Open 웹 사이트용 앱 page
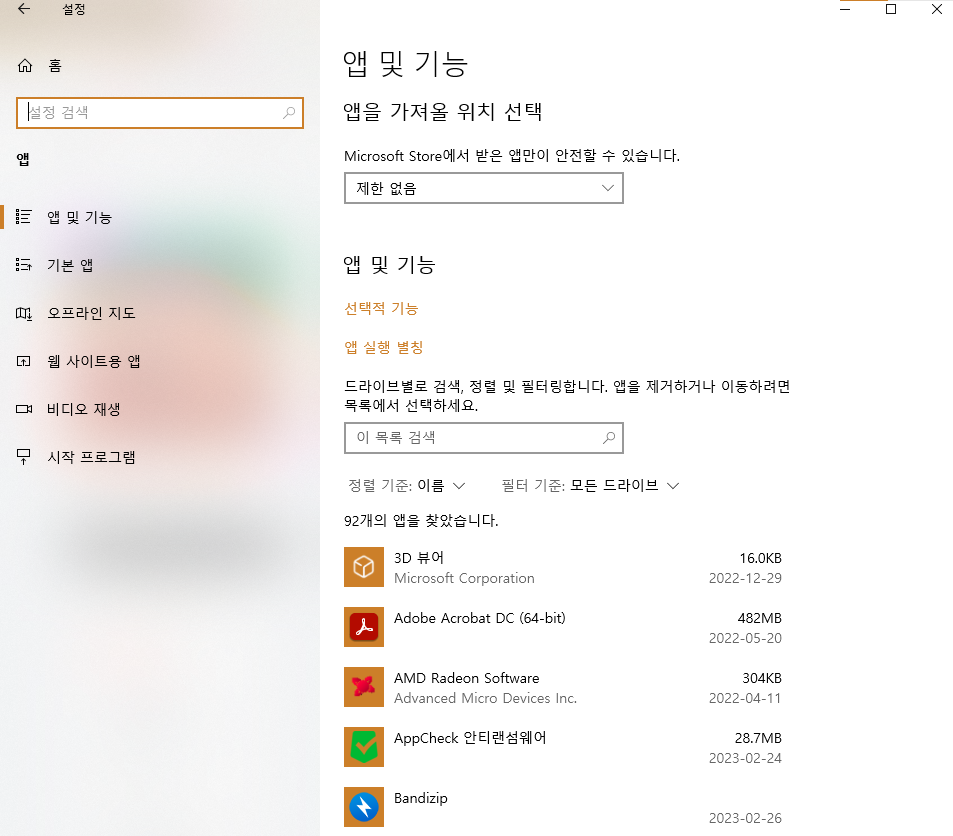 (x=94, y=361)
